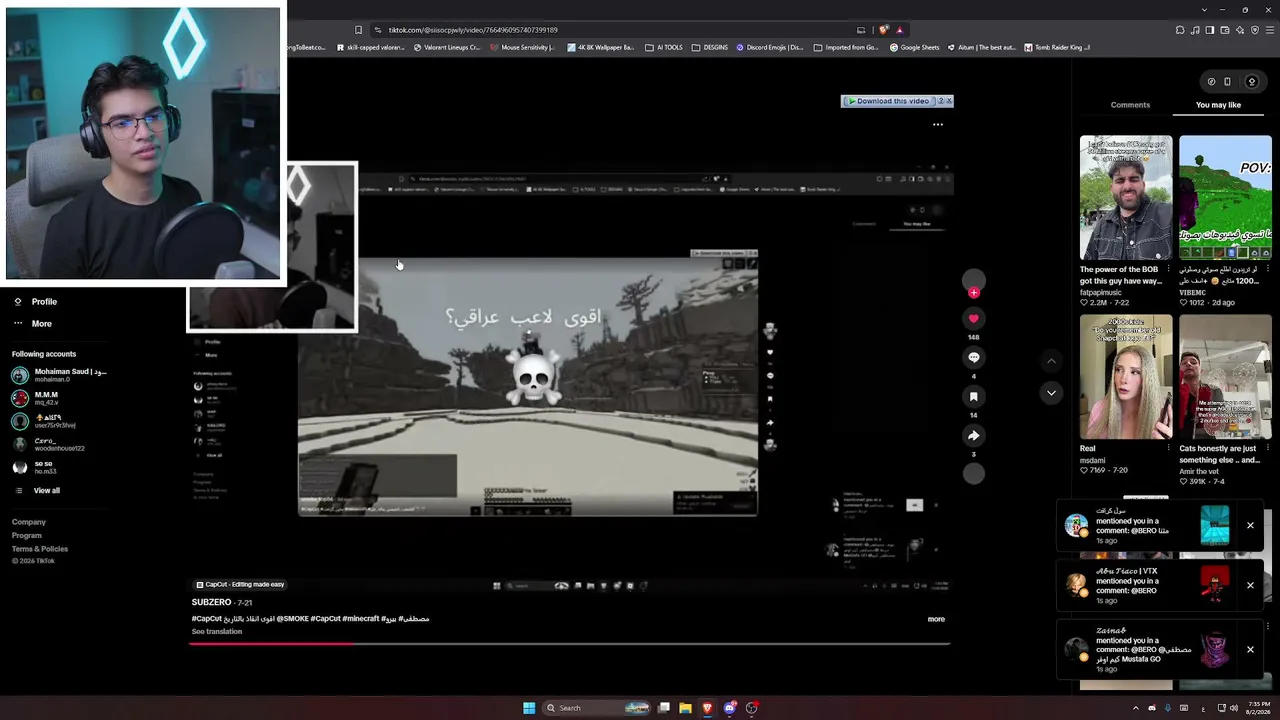Viewport: 1280px width, 720px height.
Task: Bookmark the video with the favorites icon
Action: 973,396
